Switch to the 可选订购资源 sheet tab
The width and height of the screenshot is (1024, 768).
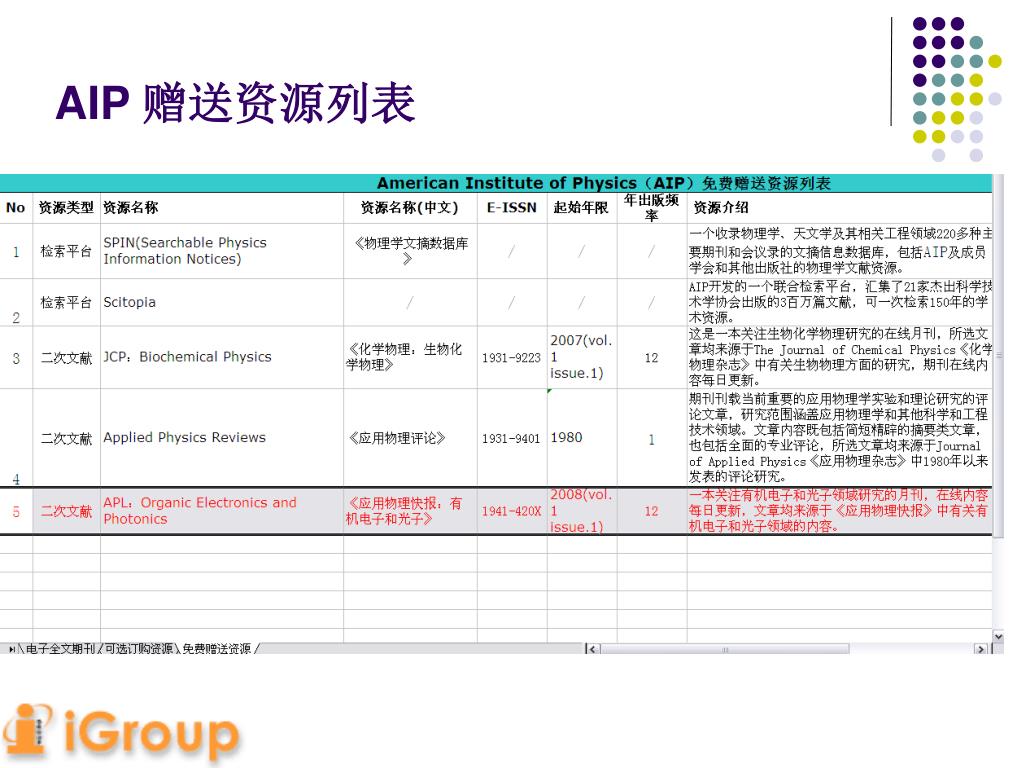[x=138, y=648]
